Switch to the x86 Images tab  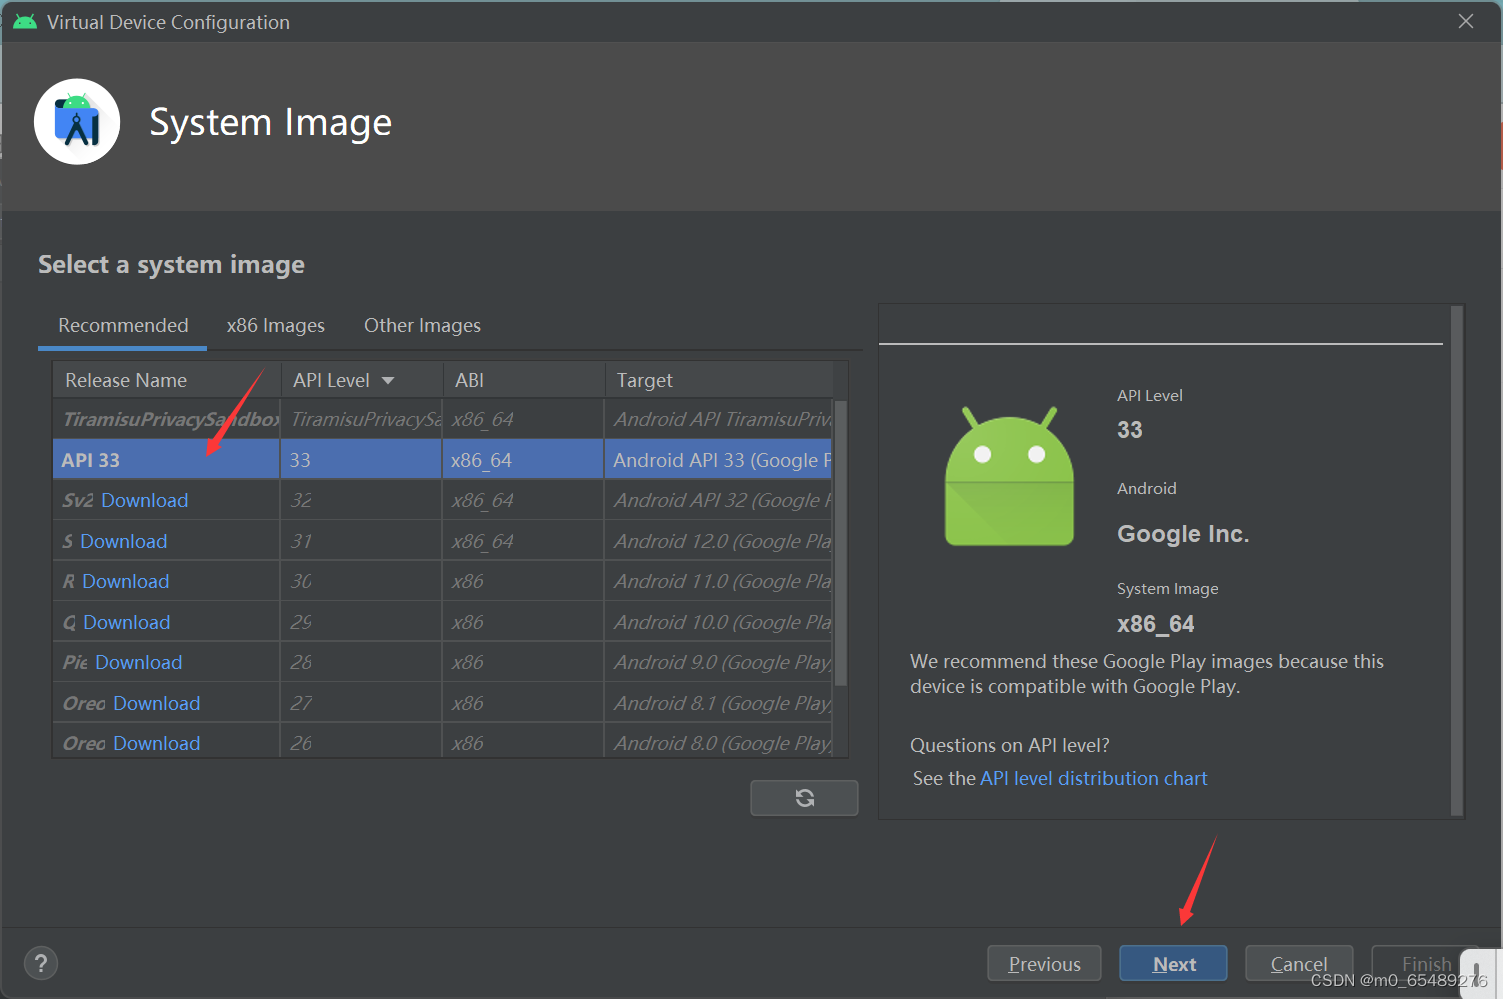[276, 326]
